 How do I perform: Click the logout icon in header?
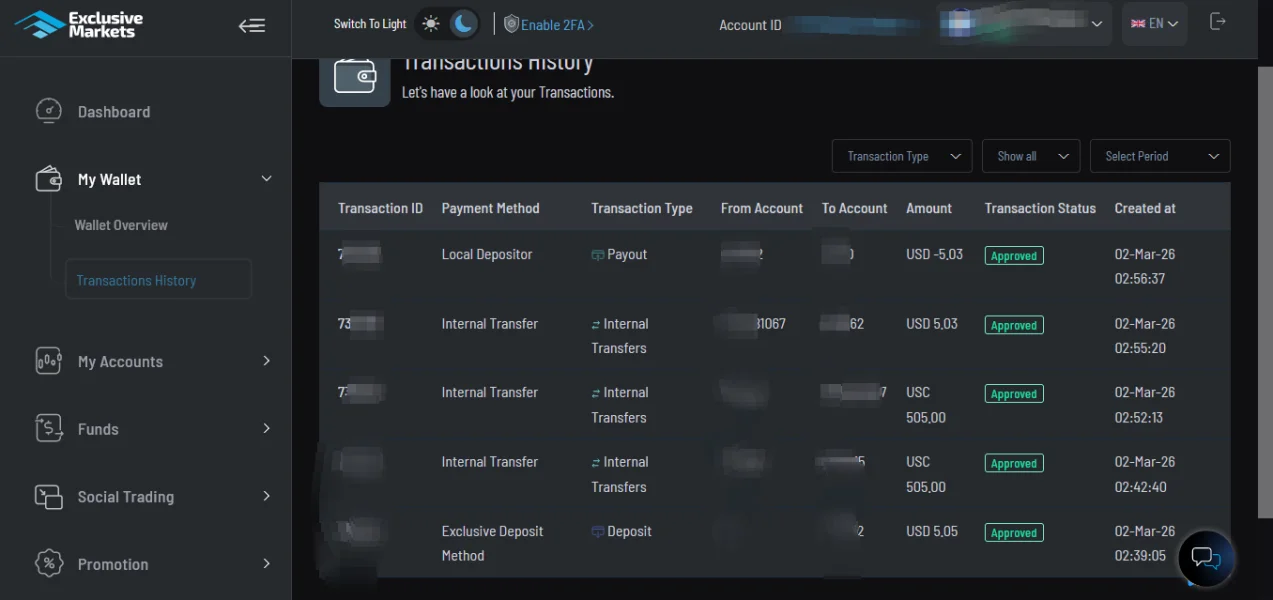1217,22
